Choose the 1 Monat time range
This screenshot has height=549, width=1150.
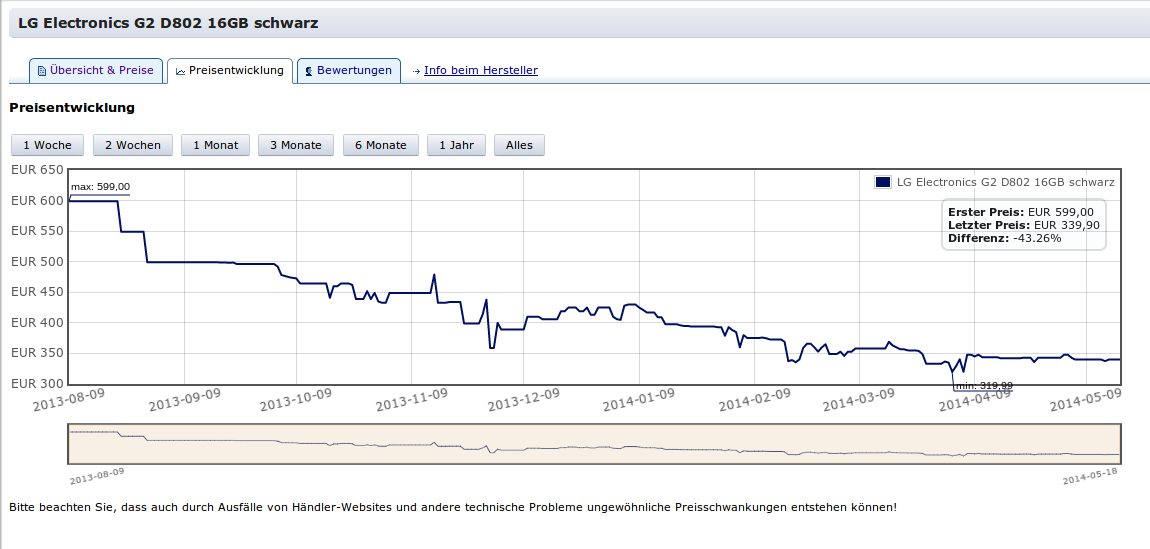click(x=216, y=145)
